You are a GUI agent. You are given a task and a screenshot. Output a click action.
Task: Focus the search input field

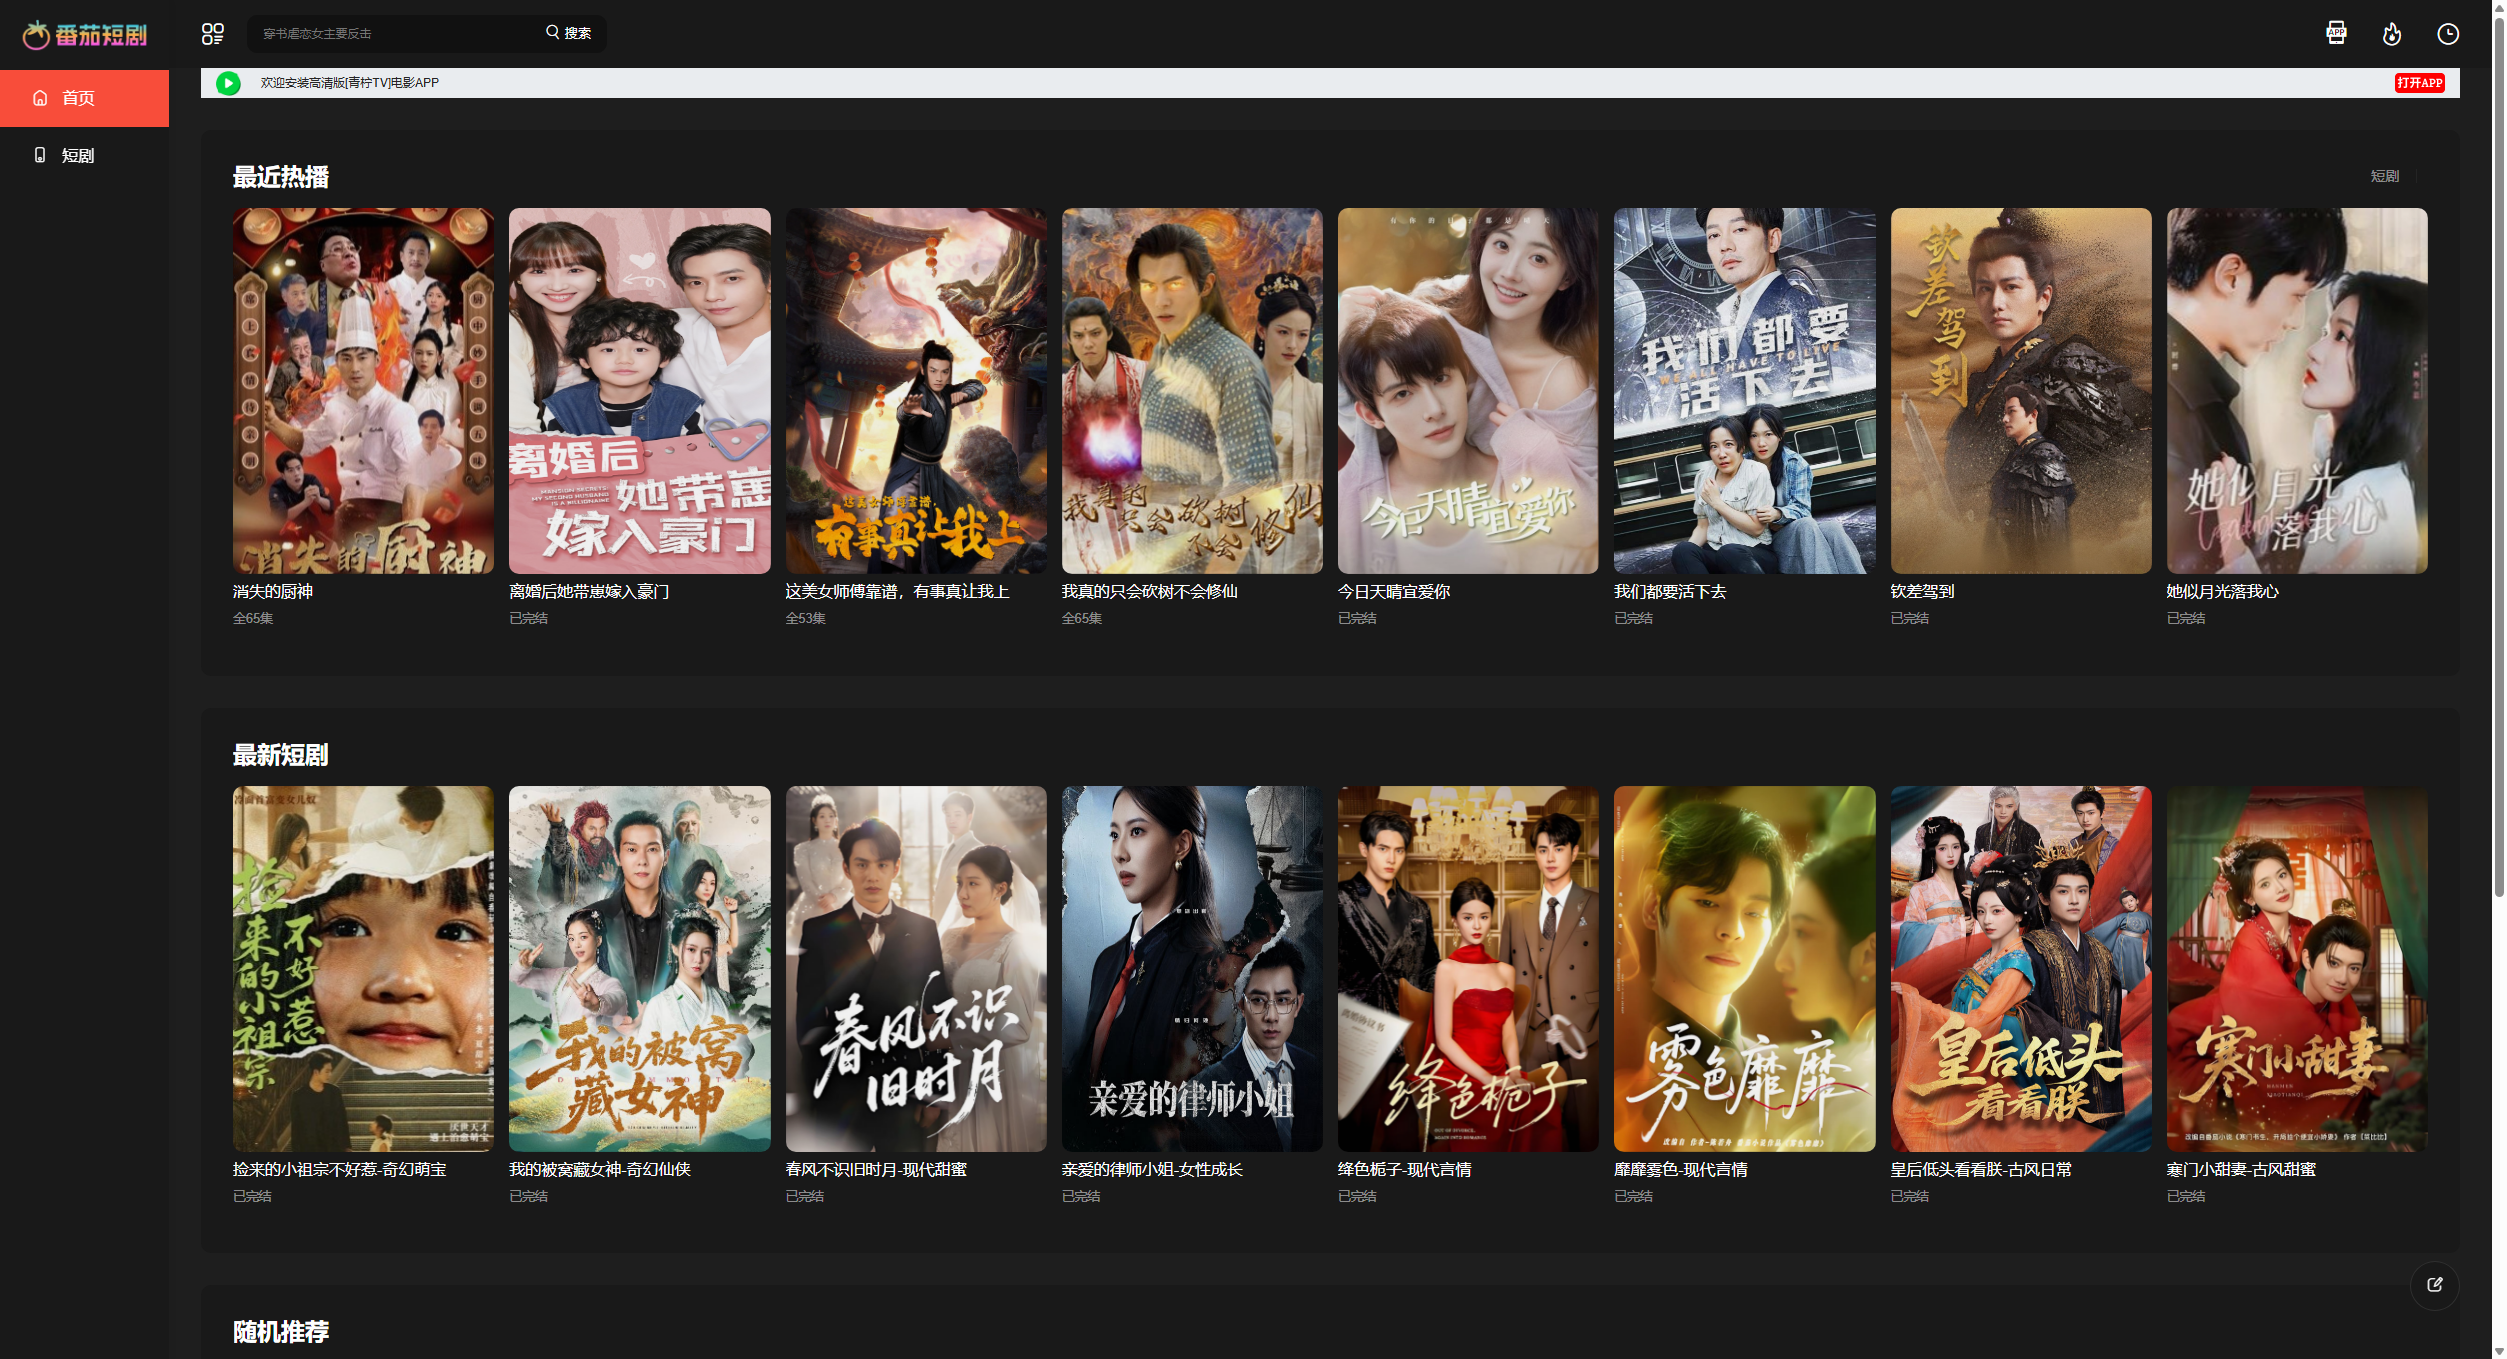395,34
